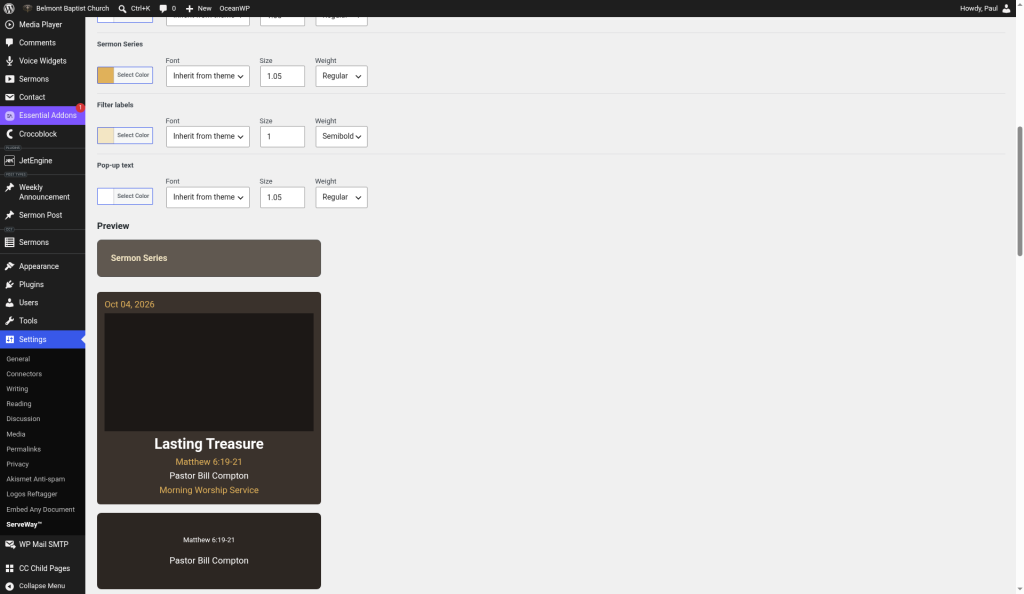
Task: Click the Sermons list icon below Sermon Post
Action: (9, 242)
